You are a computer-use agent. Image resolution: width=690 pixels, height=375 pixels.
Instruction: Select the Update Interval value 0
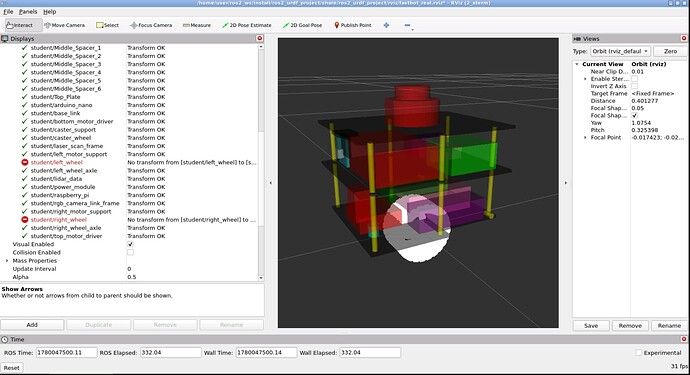click(x=129, y=268)
